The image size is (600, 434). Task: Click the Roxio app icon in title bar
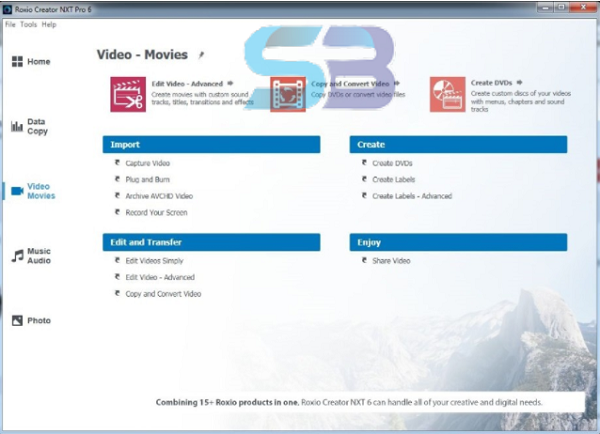point(7,9)
